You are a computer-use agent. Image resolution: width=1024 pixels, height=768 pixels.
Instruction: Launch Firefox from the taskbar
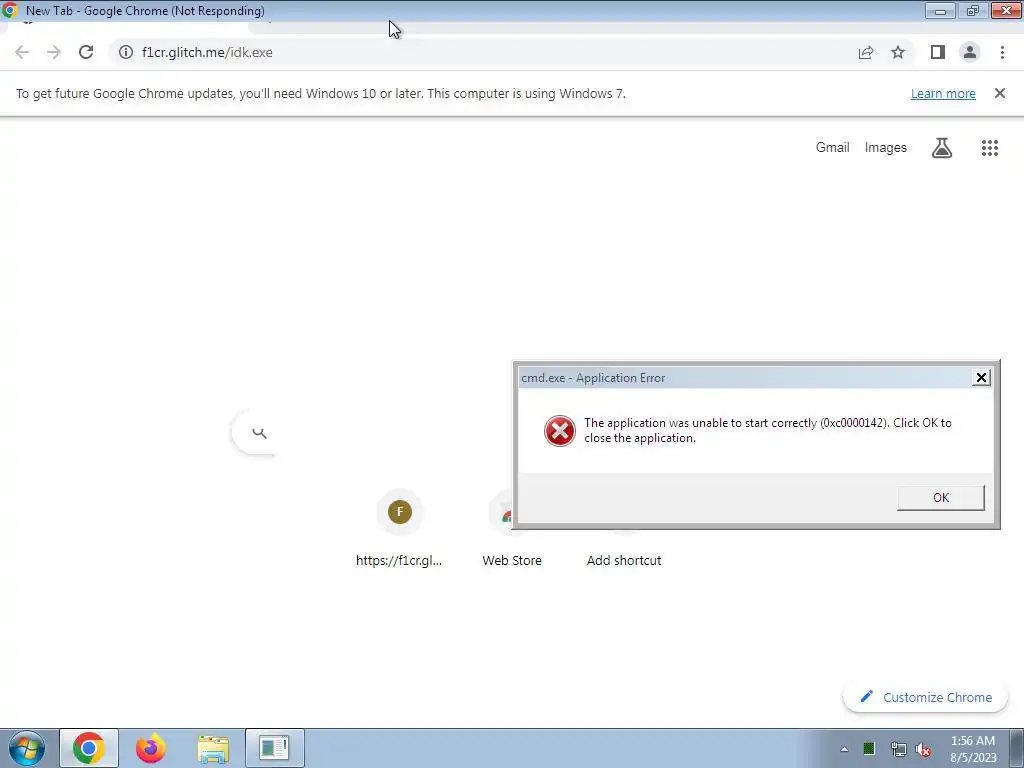click(x=150, y=748)
